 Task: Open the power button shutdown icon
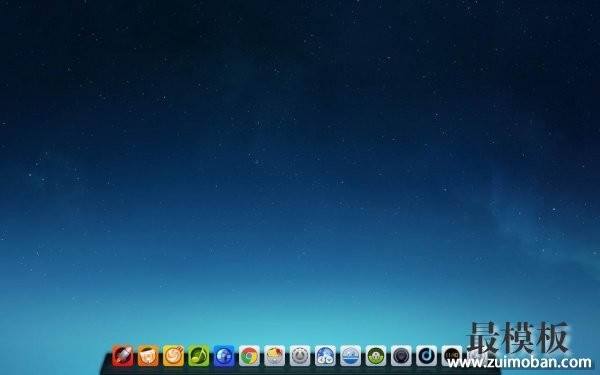[300, 356]
